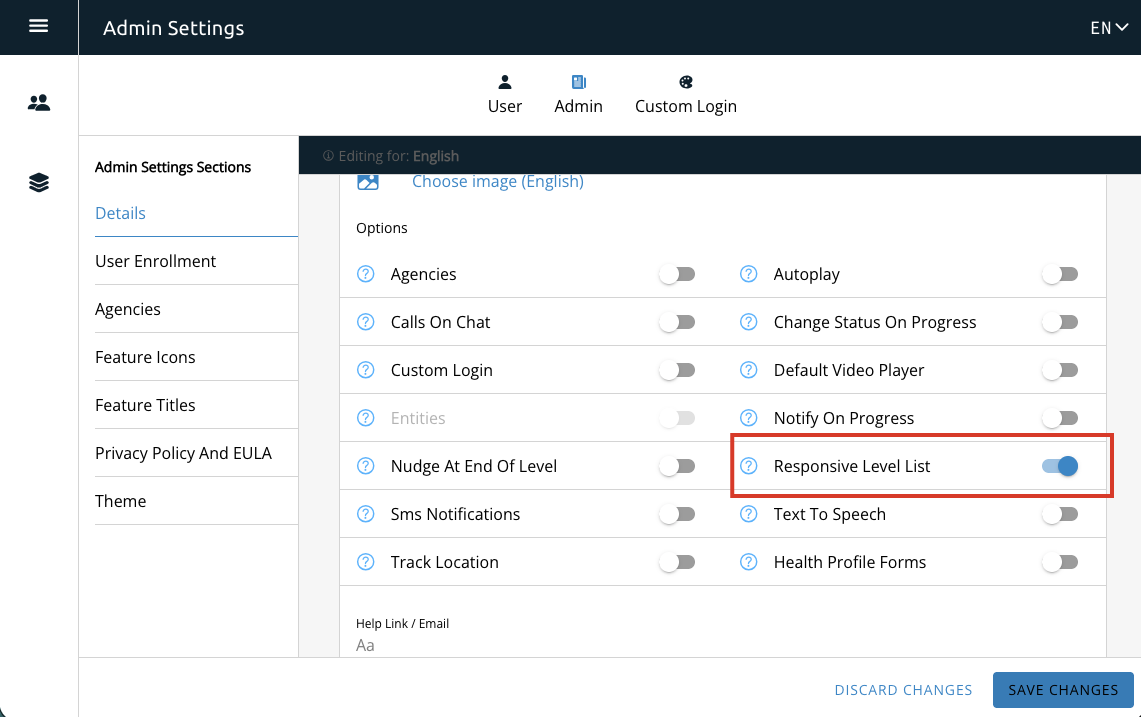
Task: Click the Custom Login palette icon
Action: click(686, 84)
